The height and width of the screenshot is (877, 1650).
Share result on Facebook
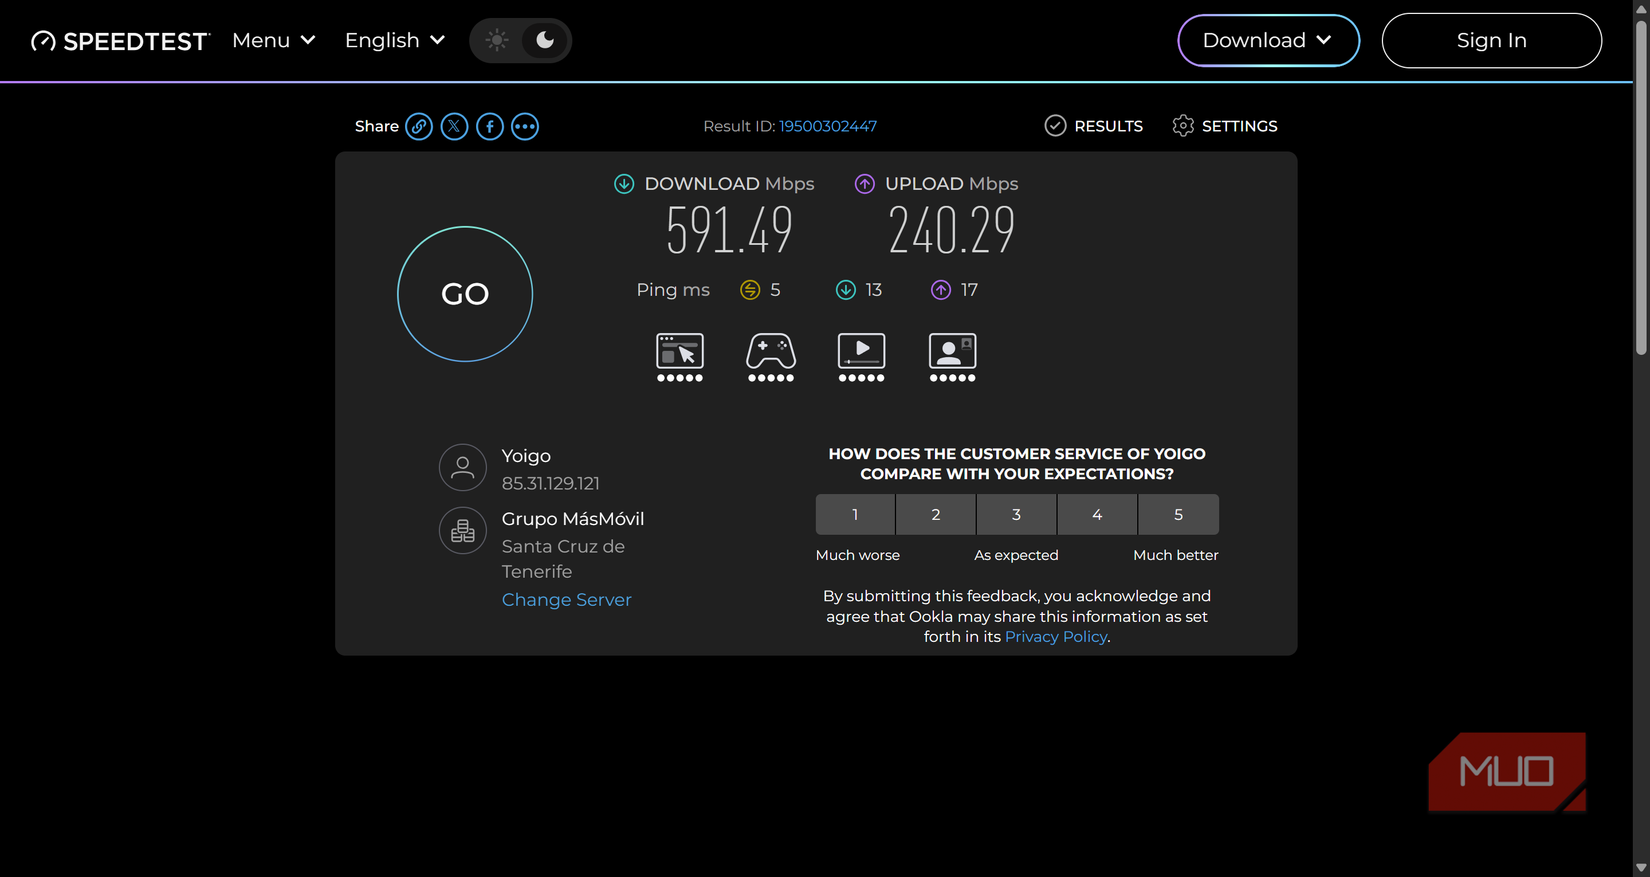(x=489, y=126)
